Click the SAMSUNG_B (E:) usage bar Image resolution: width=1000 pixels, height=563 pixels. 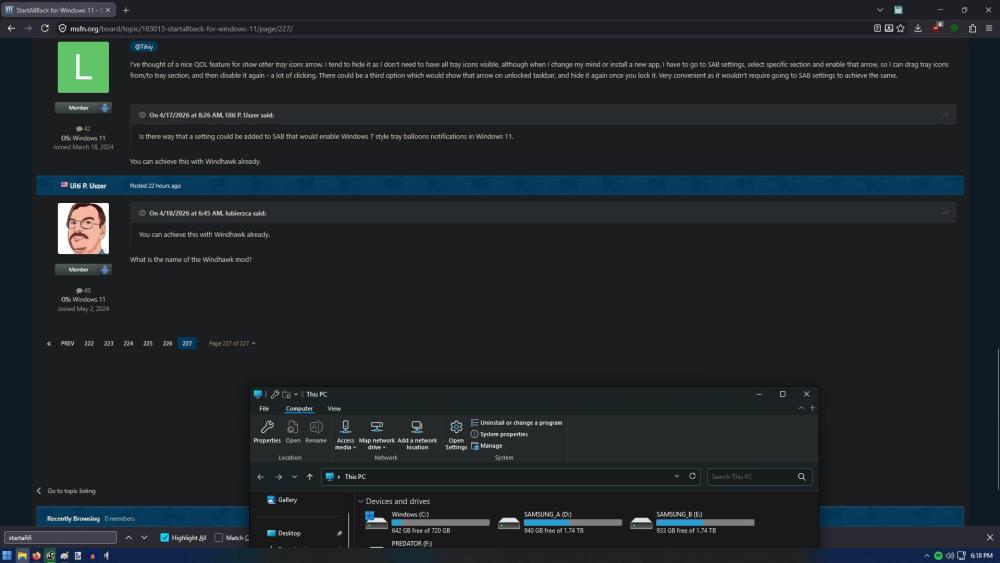[705, 523]
